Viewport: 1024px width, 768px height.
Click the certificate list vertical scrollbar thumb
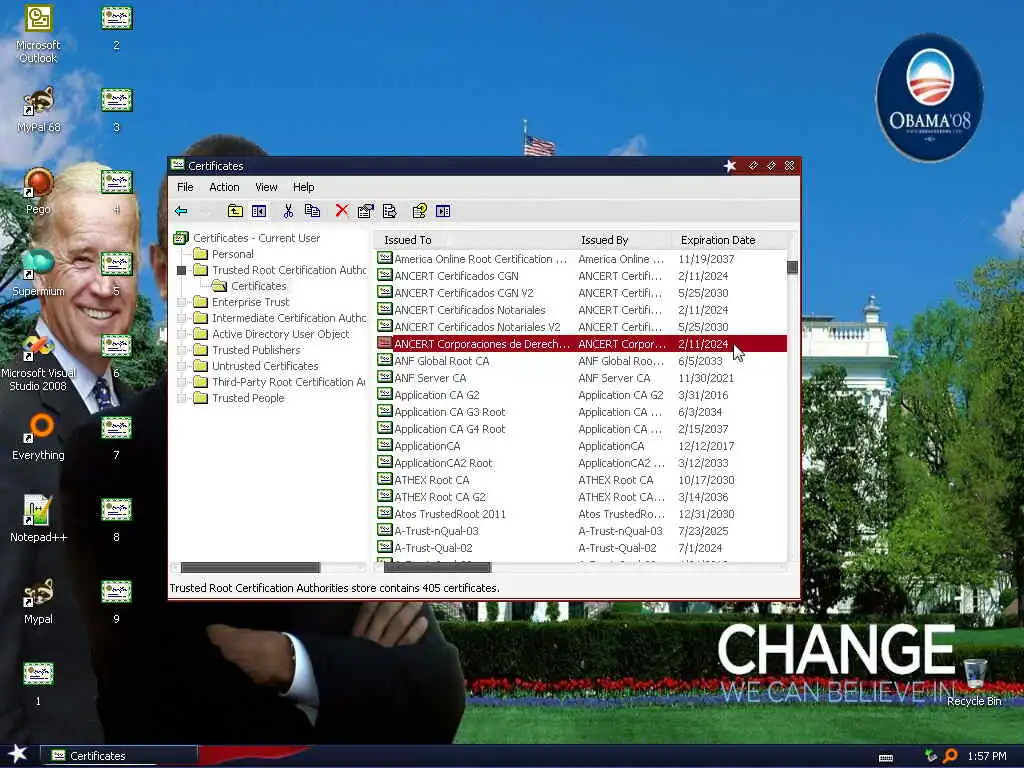[x=792, y=267]
